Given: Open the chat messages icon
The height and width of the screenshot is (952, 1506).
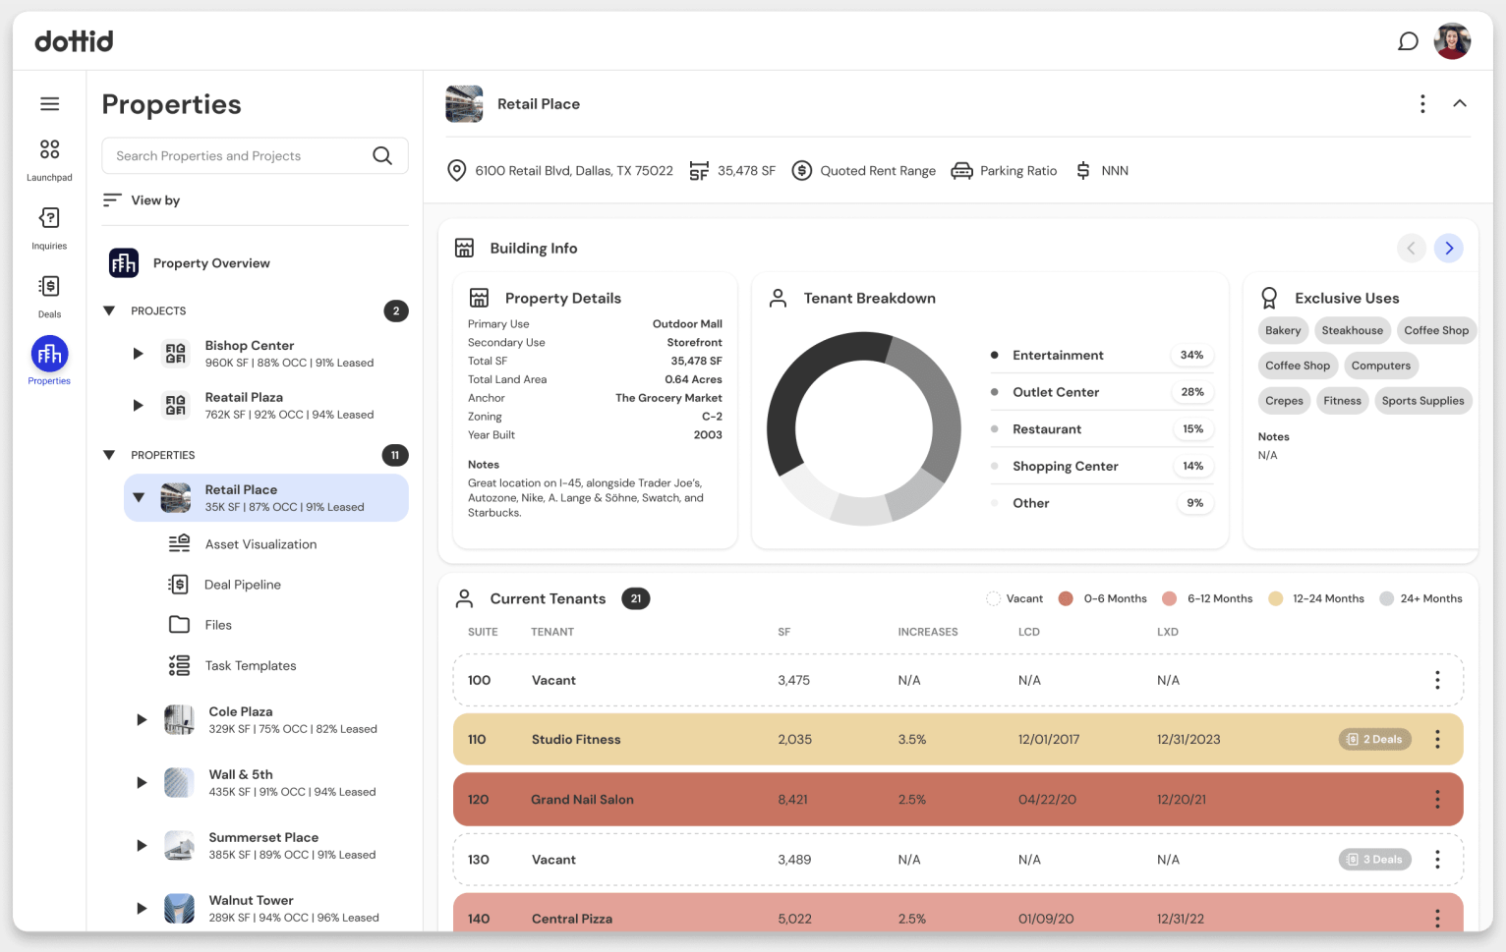Looking at the screenshot, I should [x=1407, y=41].
